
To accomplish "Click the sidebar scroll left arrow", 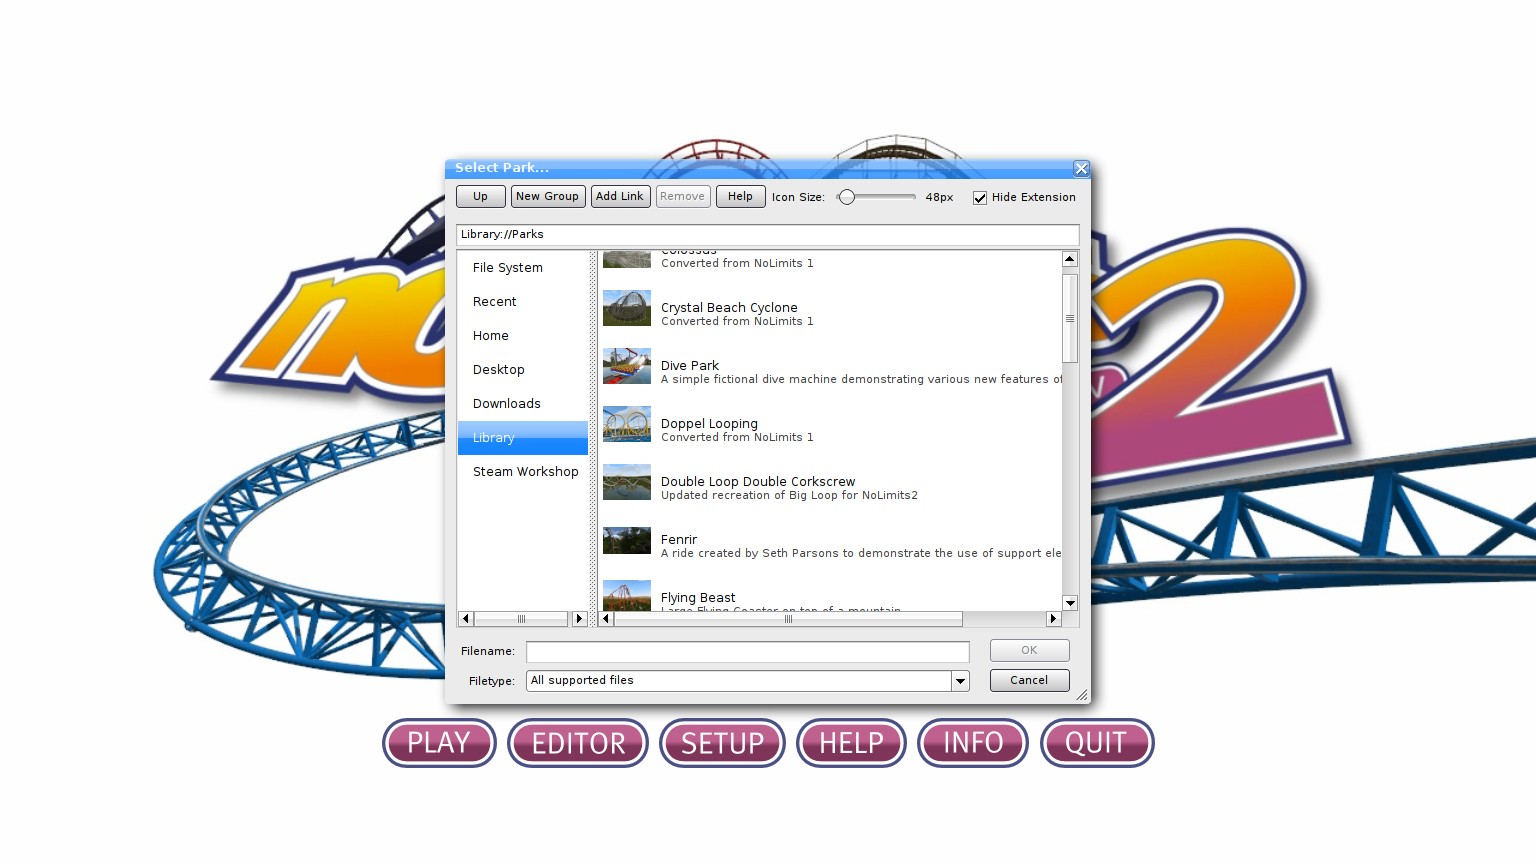I will coord(466,619).
